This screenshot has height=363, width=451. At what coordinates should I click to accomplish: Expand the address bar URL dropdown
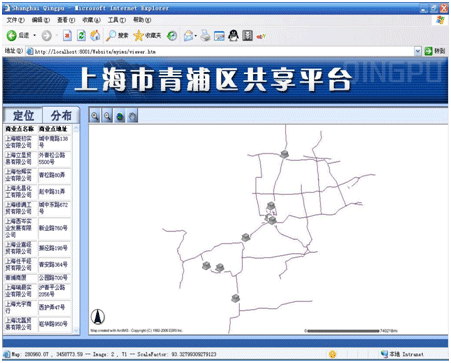tap(417, 51)
